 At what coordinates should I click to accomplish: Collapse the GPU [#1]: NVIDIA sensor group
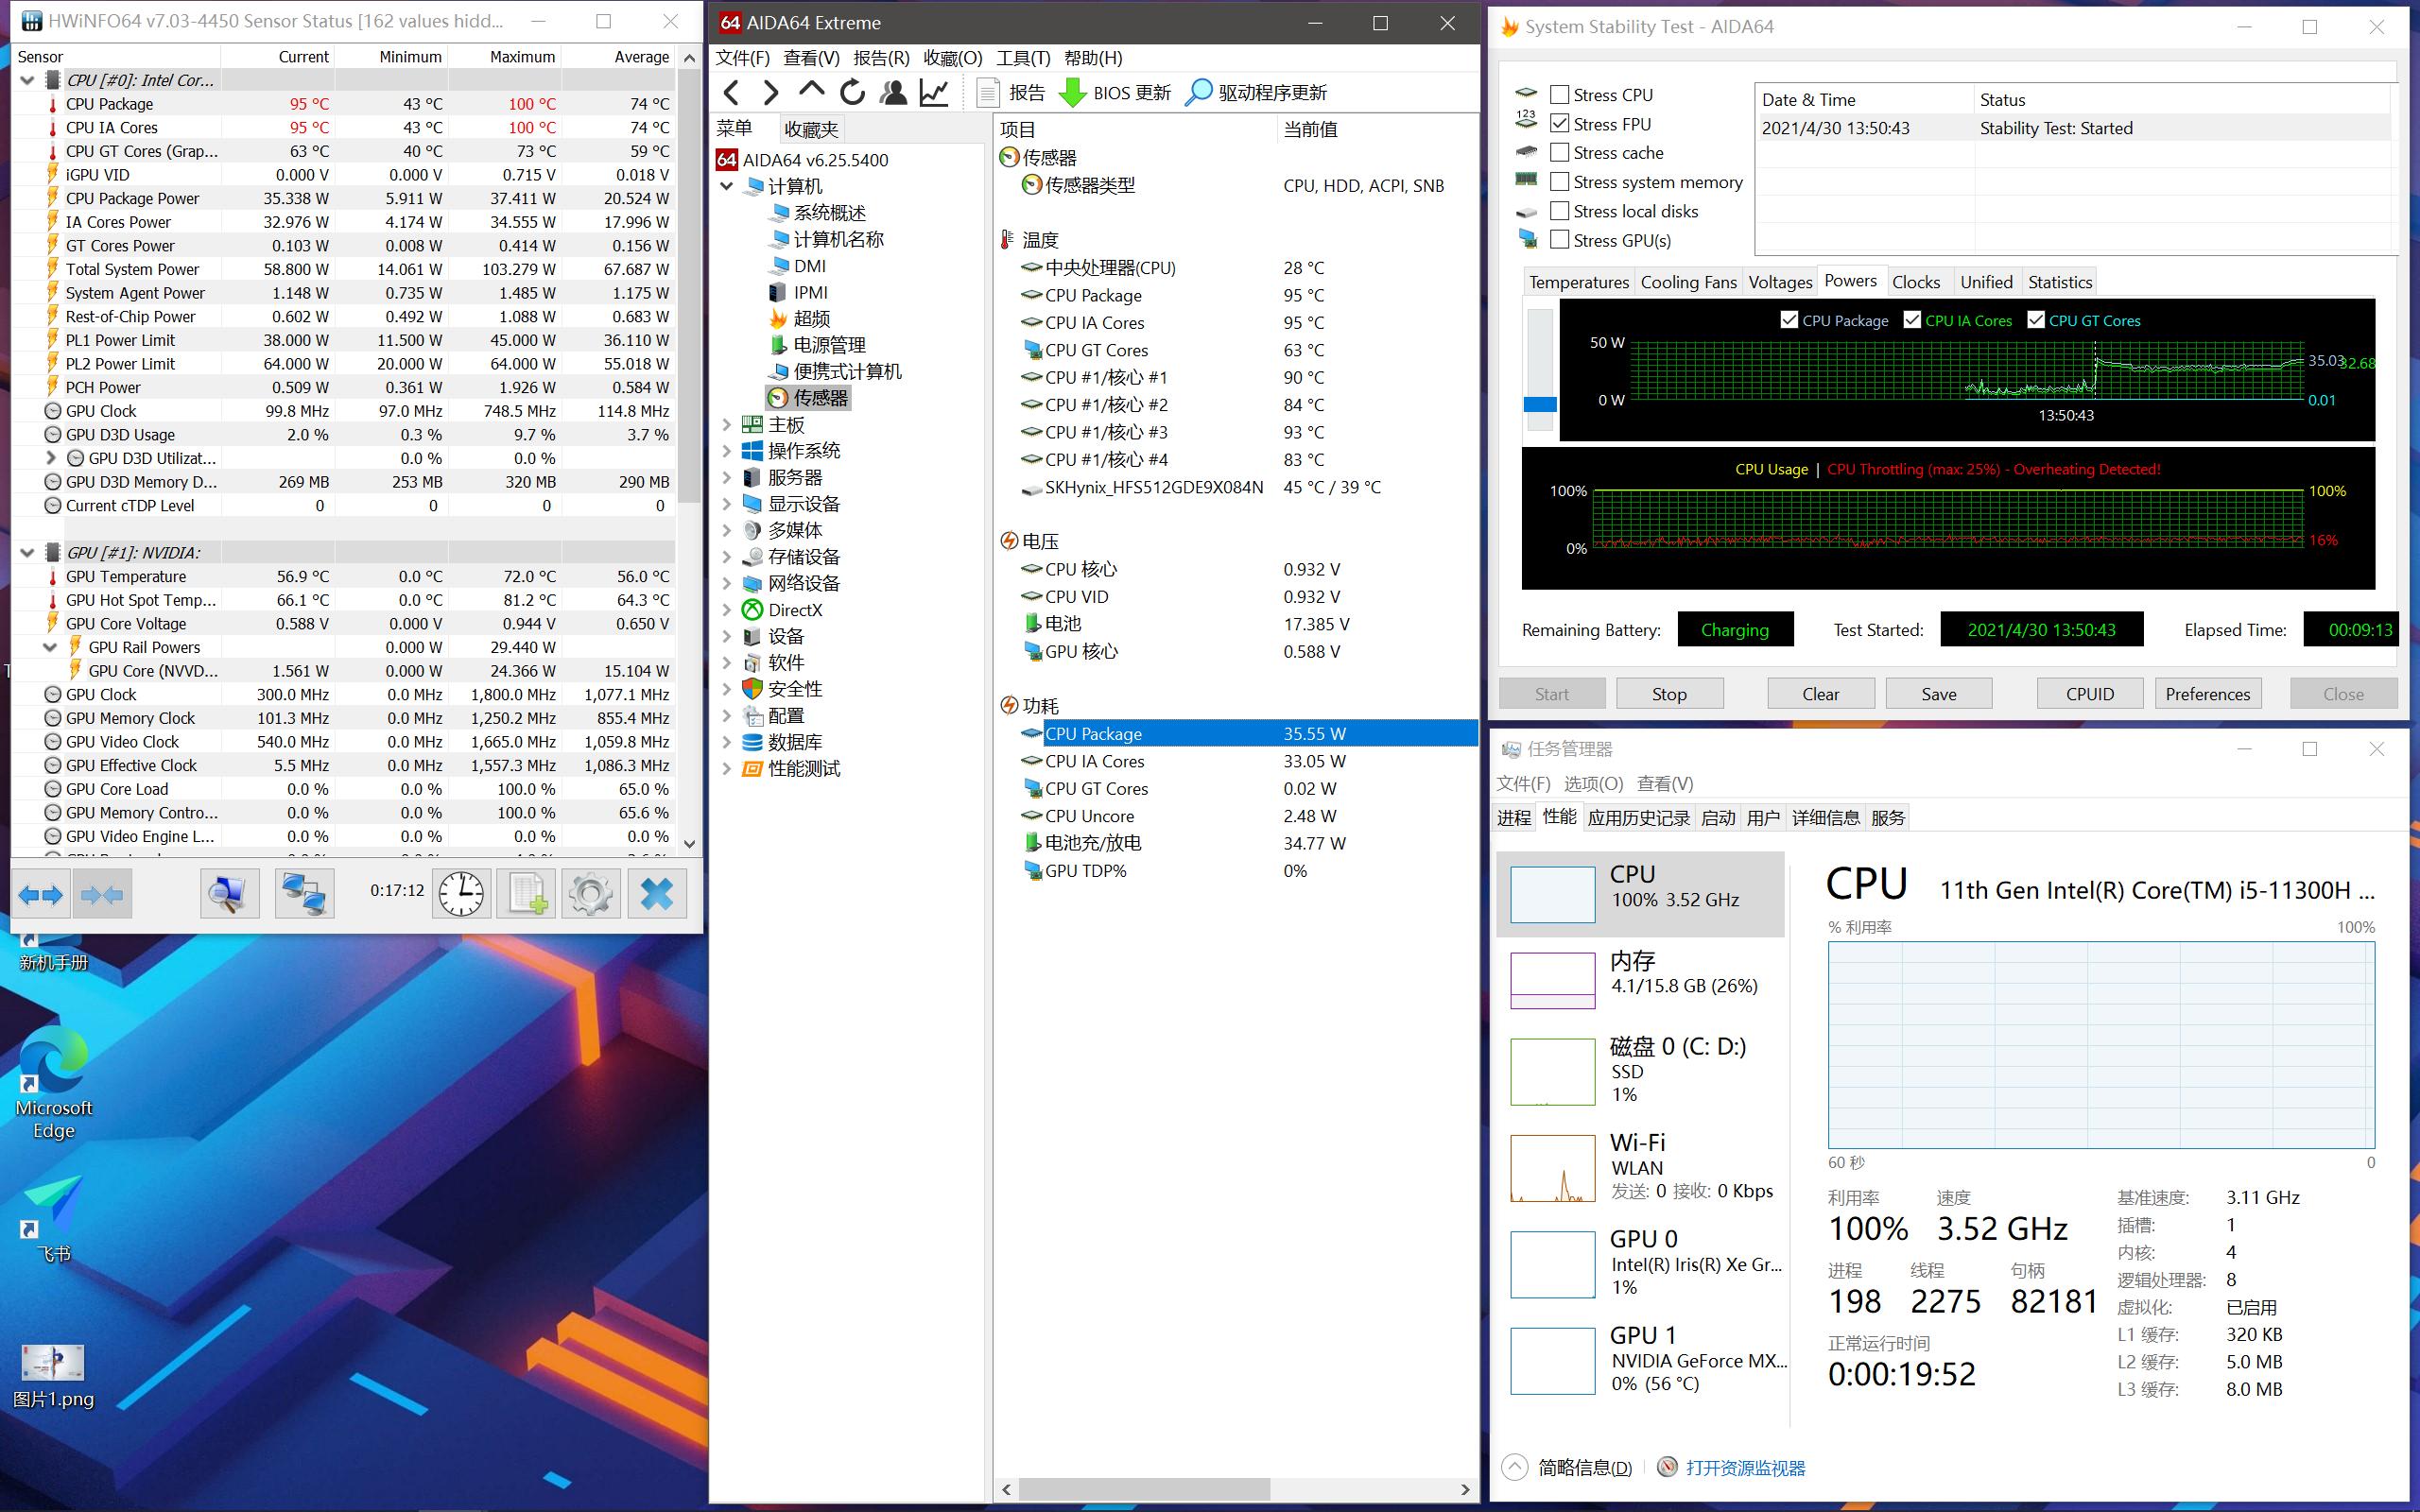27,552
